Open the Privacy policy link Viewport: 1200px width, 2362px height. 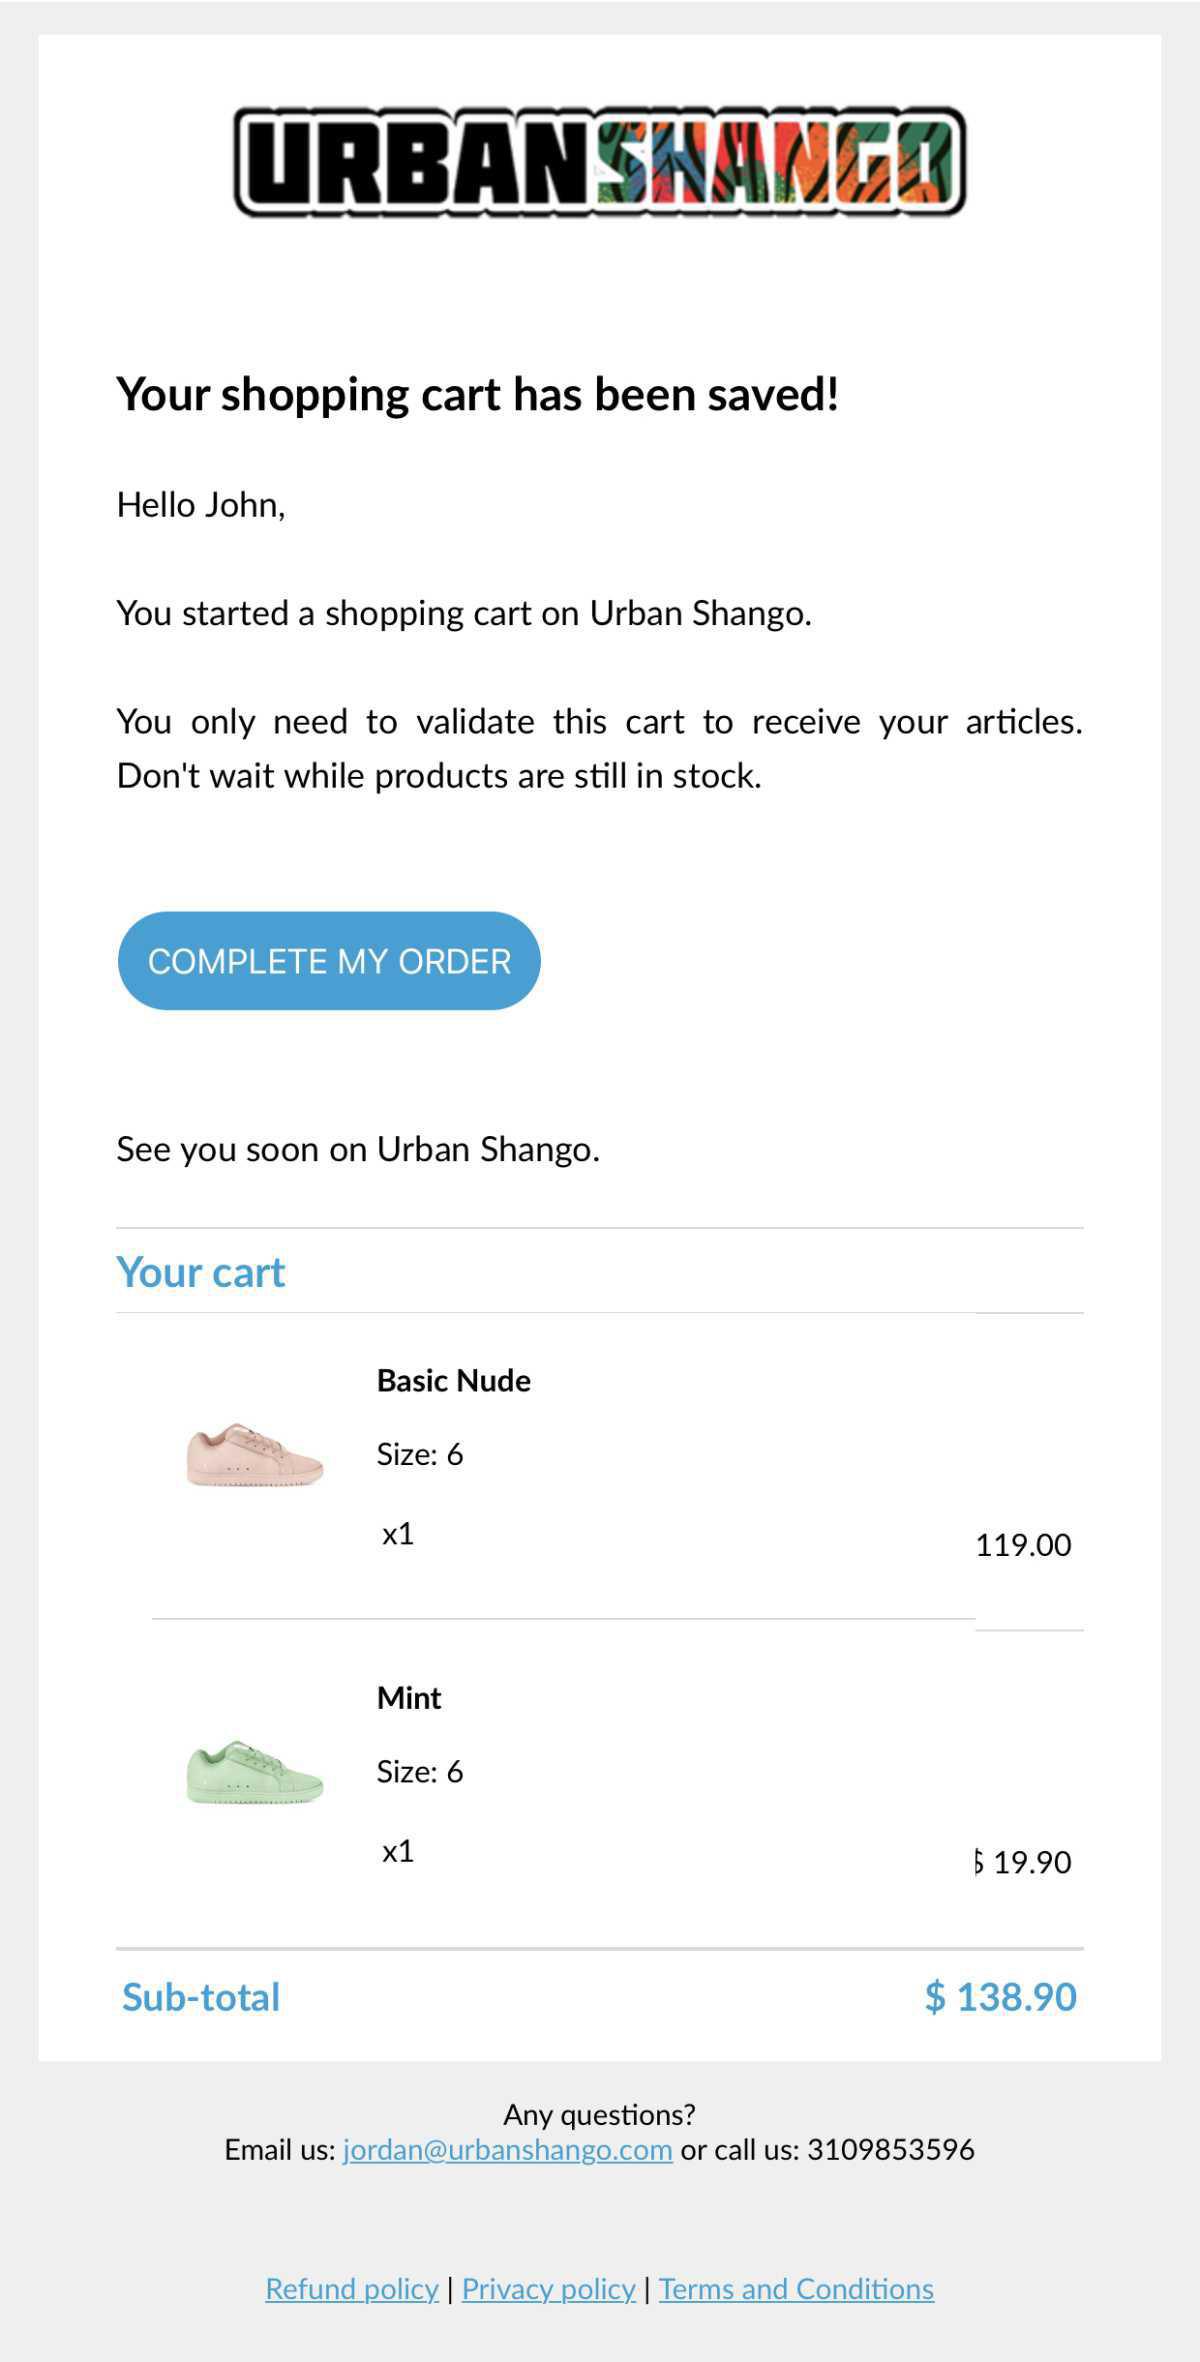pos(548,2289)
